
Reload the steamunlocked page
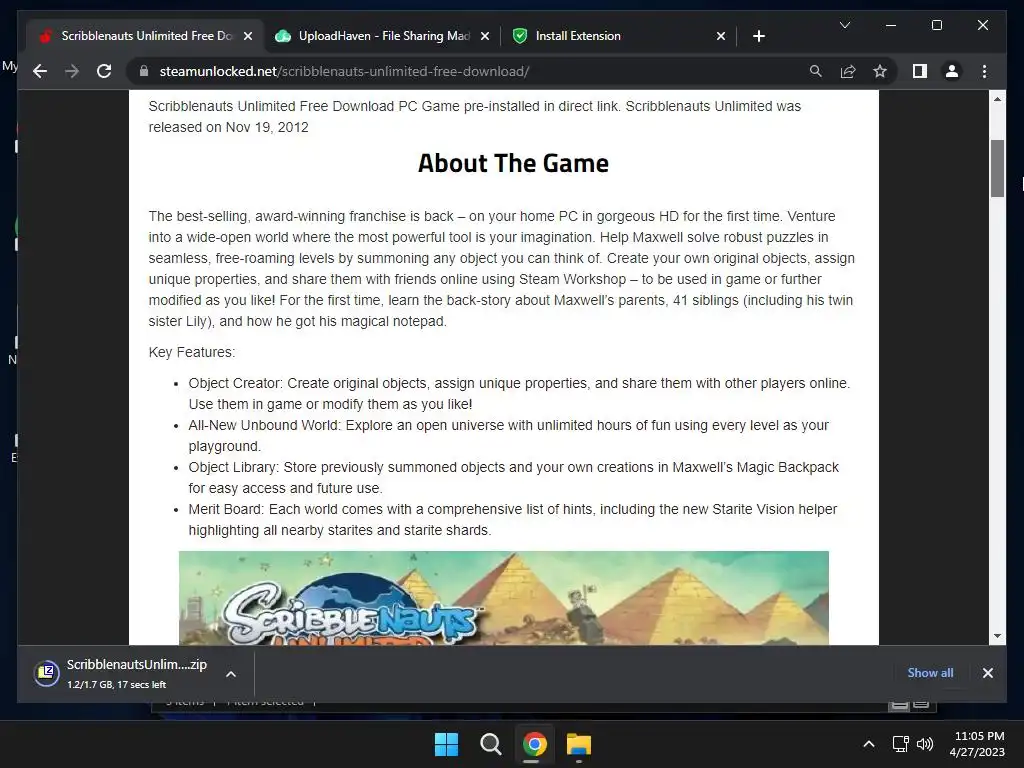coord(104,71)
